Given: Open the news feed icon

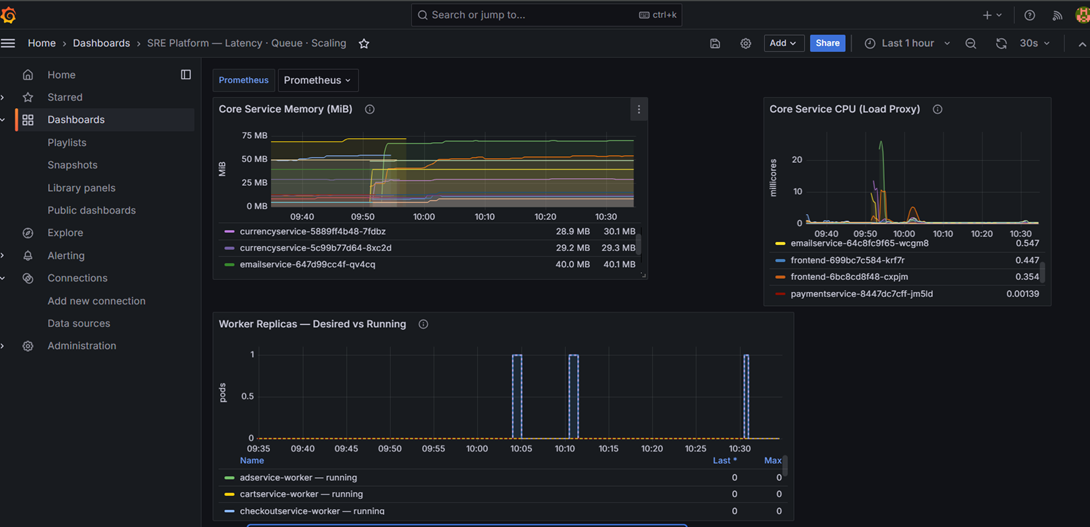Looking at the screenshot, I should (1057, 15).
